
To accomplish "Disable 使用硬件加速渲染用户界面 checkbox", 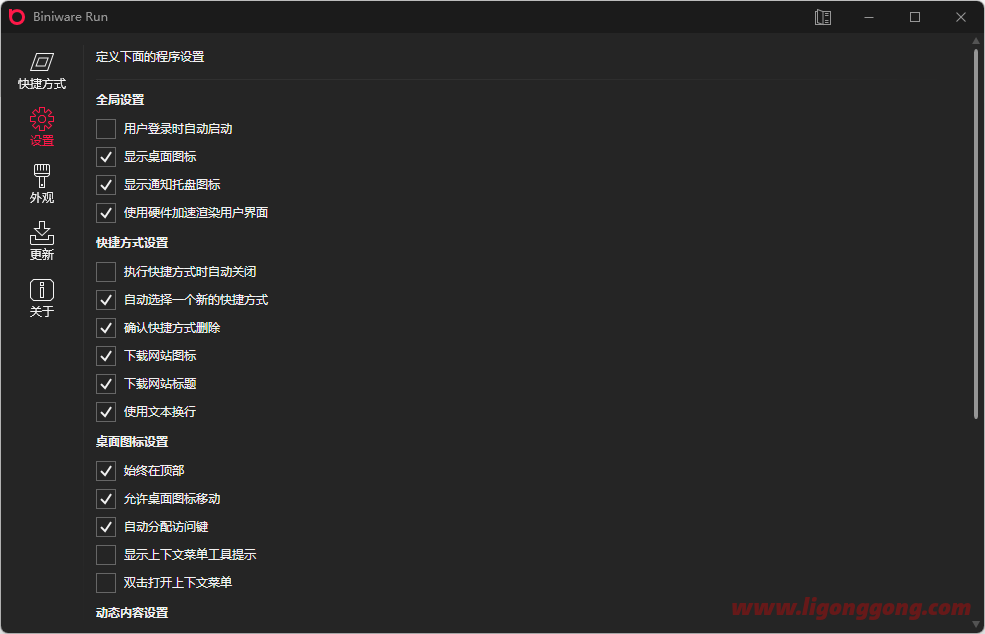I will (x=106, y=213).
